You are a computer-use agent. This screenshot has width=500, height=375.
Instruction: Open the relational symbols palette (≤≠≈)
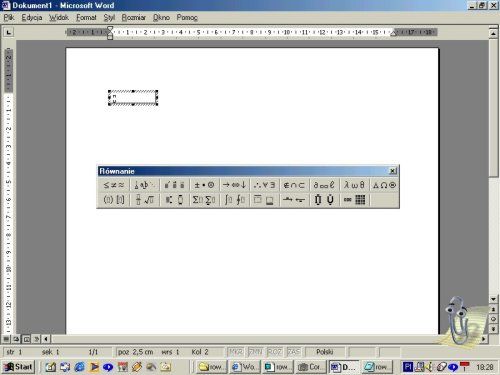tap(114, 185)
